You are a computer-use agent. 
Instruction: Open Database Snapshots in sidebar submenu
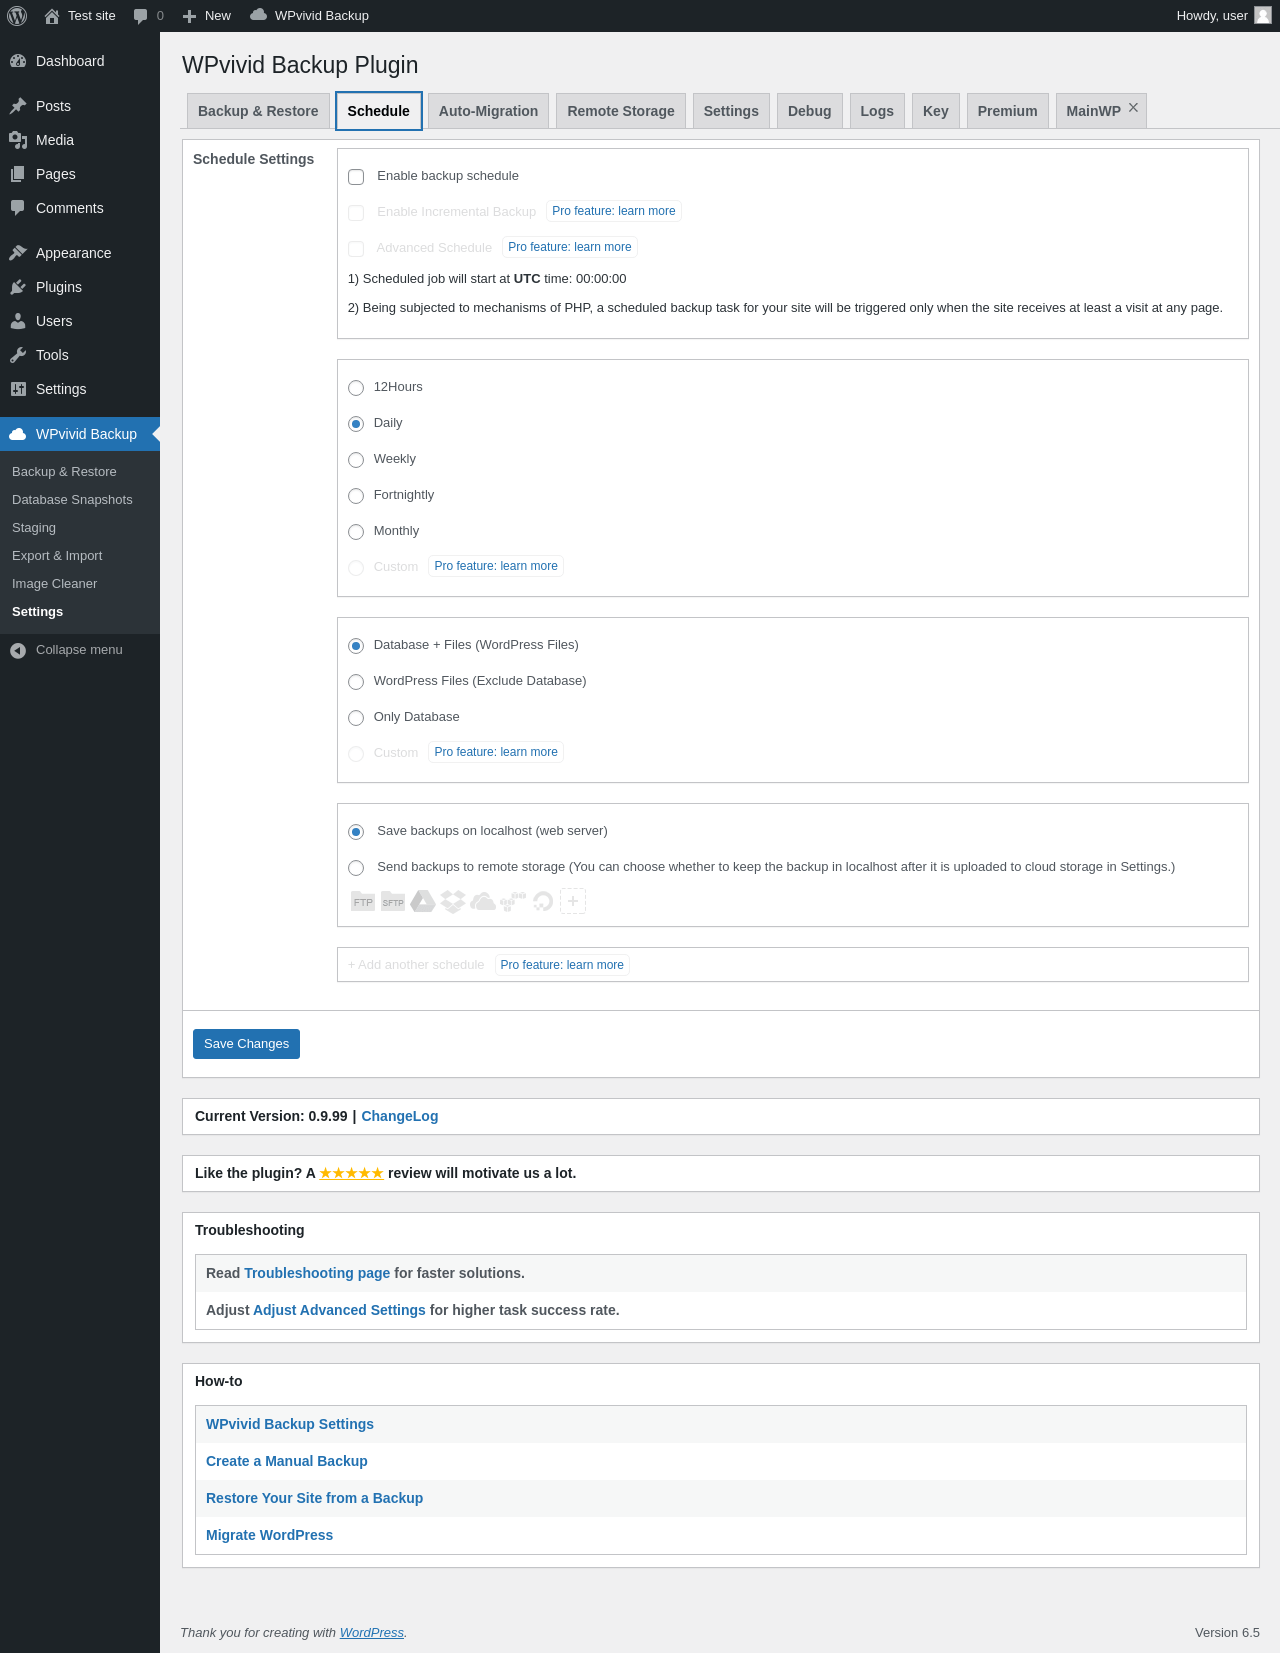point(72,500)
